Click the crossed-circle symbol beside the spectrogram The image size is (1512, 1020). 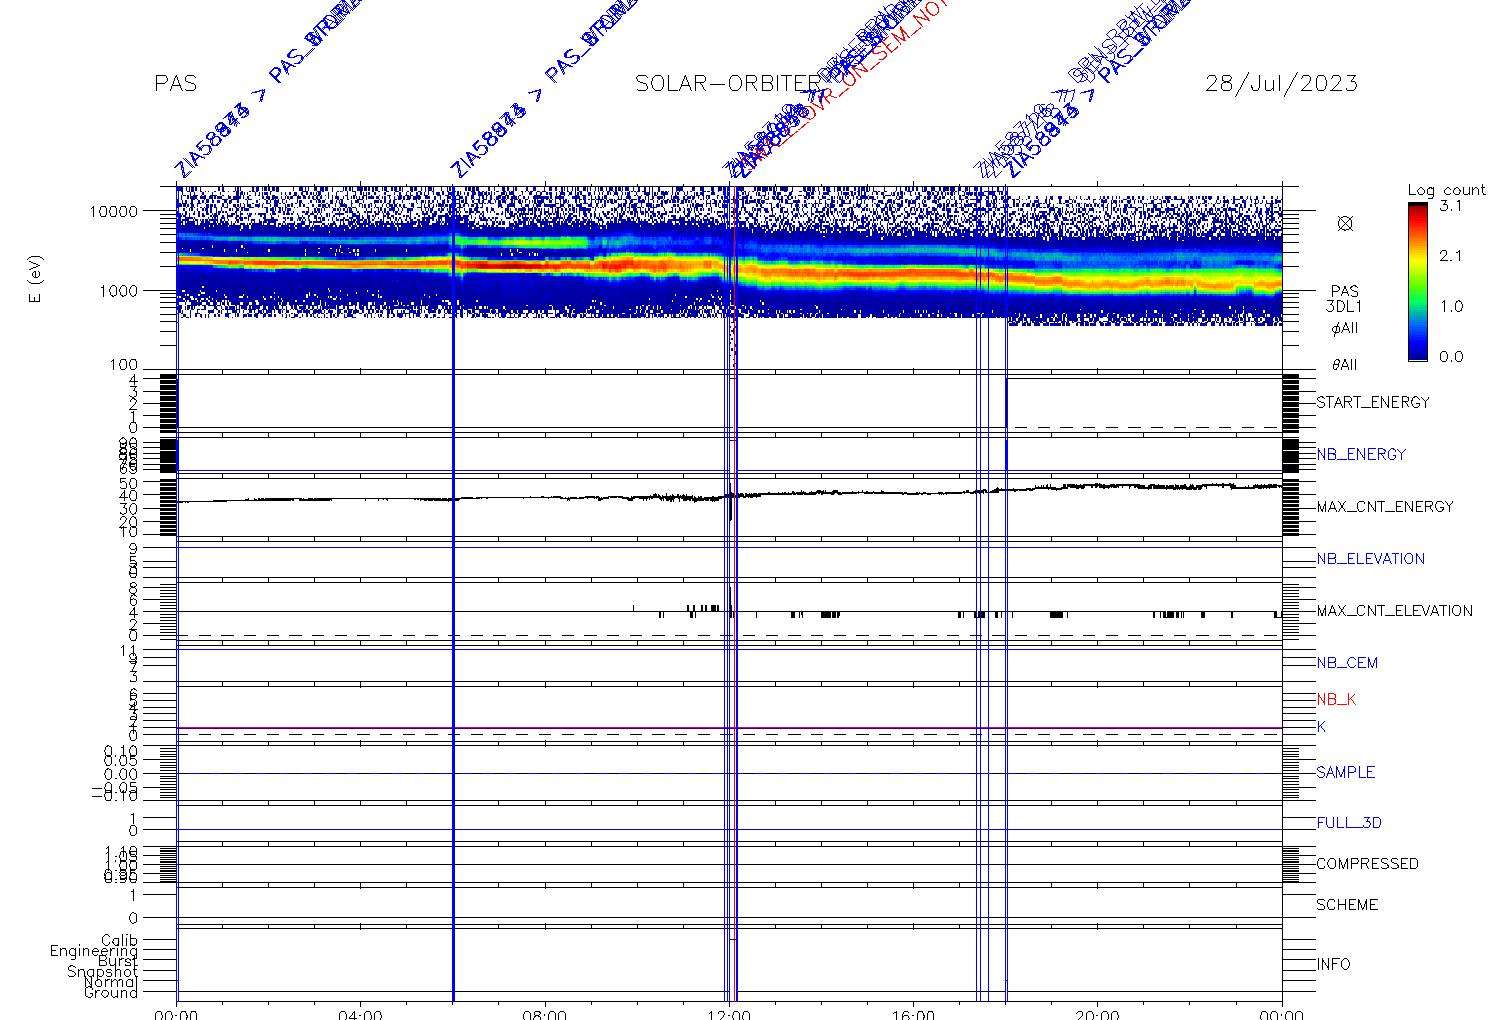[1345, 224]
